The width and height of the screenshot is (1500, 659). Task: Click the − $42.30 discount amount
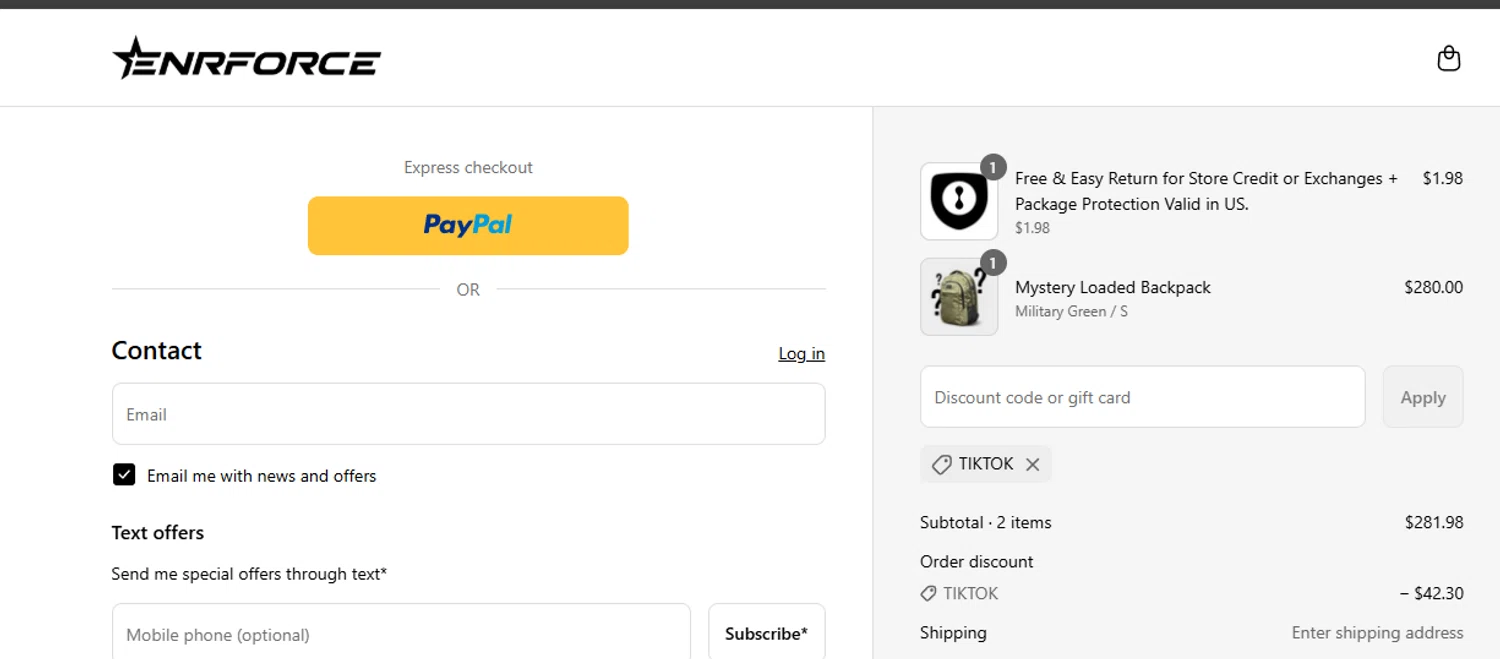click(x=1431, y=593)
